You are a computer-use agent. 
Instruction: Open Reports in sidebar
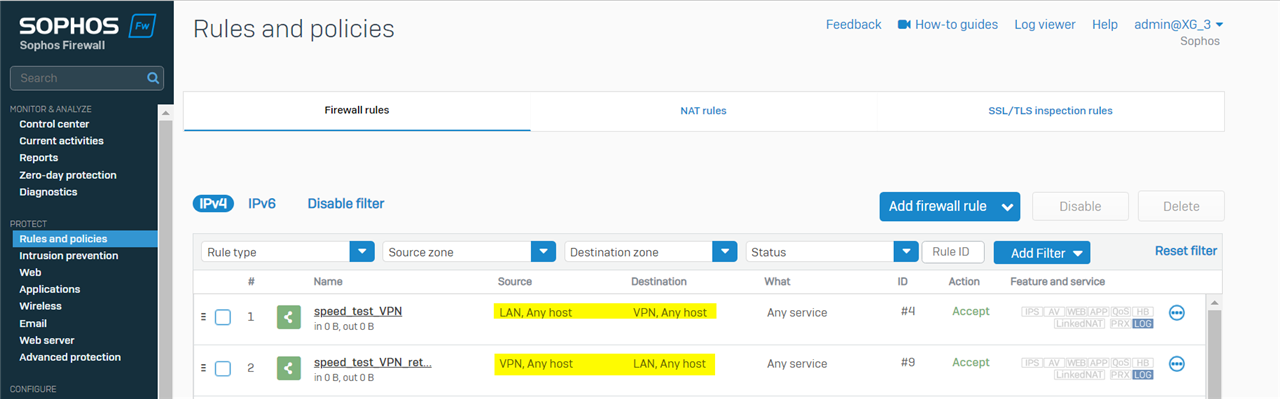click(x=39, y=158)
